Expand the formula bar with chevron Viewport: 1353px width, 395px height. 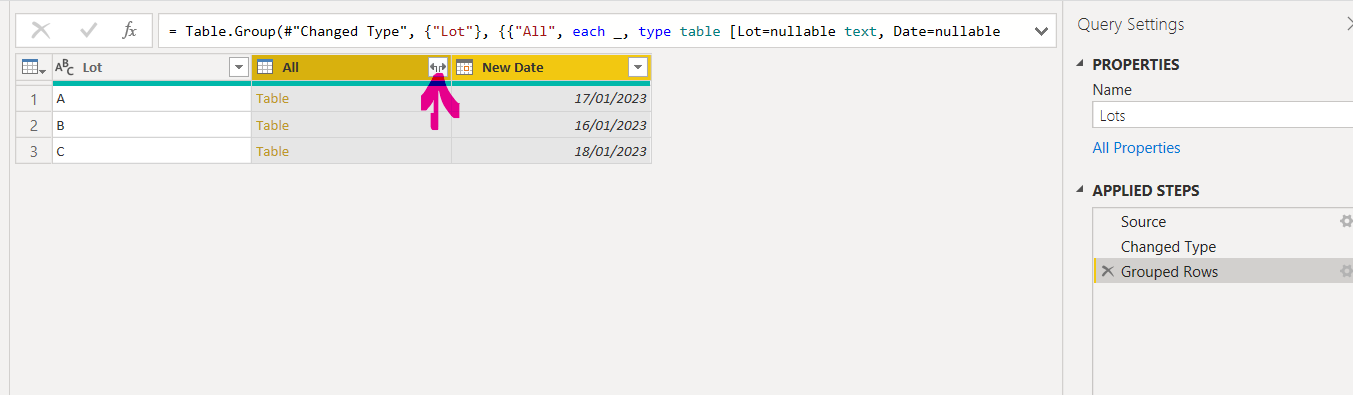pyautogui.click(x=1041, y=32)
